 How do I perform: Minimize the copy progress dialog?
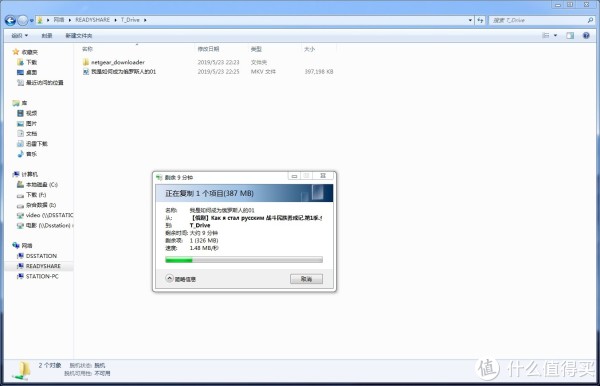[294, 176]
